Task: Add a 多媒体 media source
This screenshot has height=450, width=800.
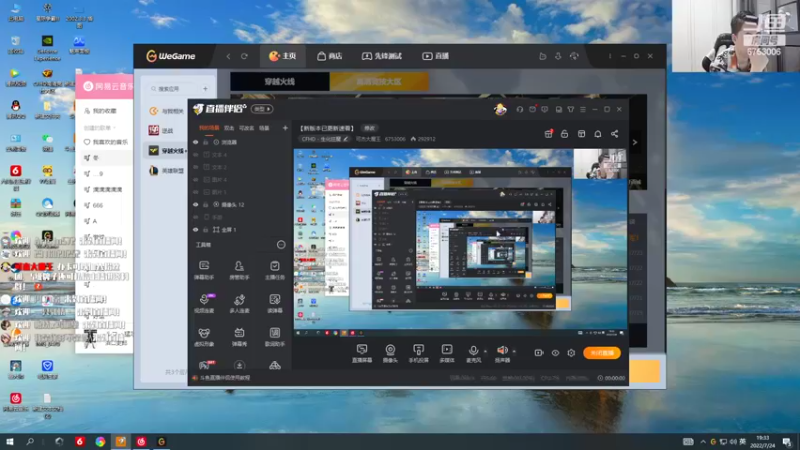Action: point(447,353)
